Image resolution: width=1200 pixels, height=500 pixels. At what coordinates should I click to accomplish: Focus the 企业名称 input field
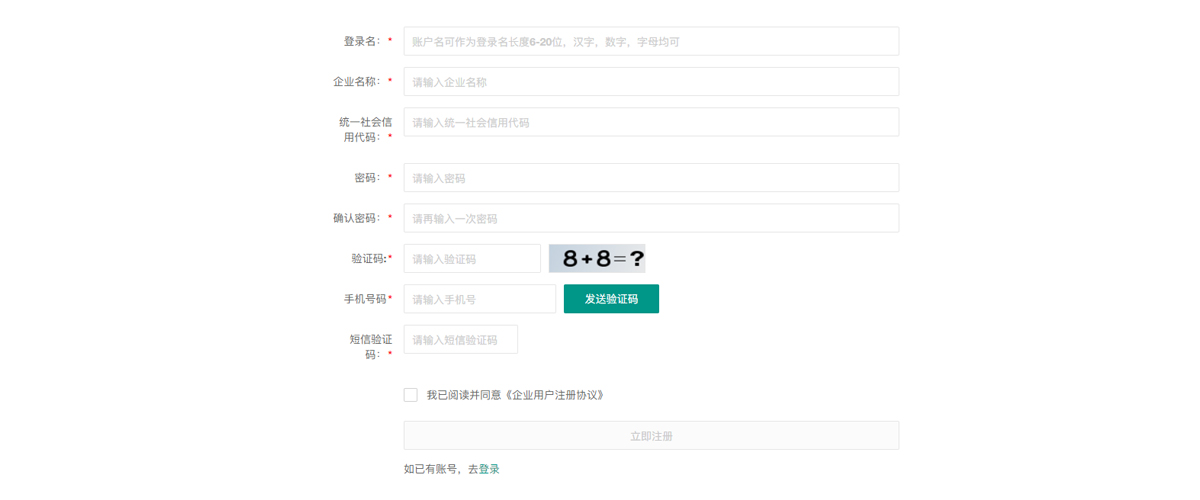[x=651, y=82]
